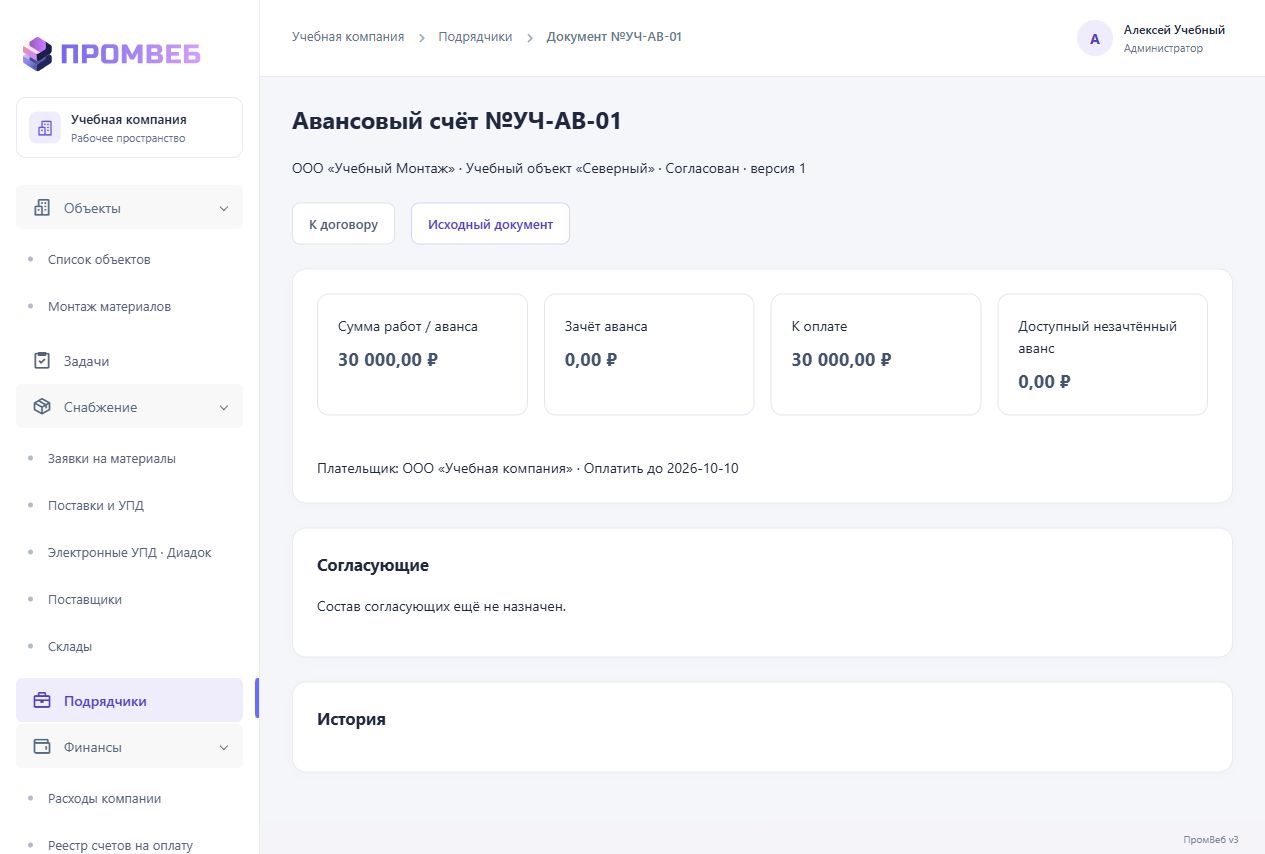
Task: Click the Согласующие section heading
Action: [373, 565]
